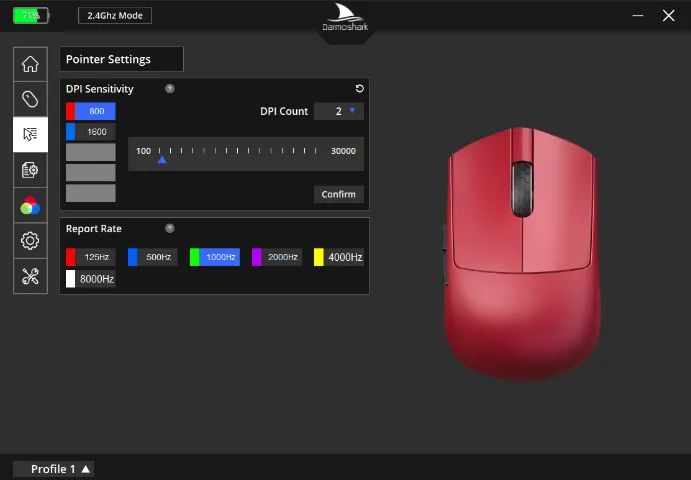Close the Darmoshark window
The image size is (691, 480).
pos(669,15)
